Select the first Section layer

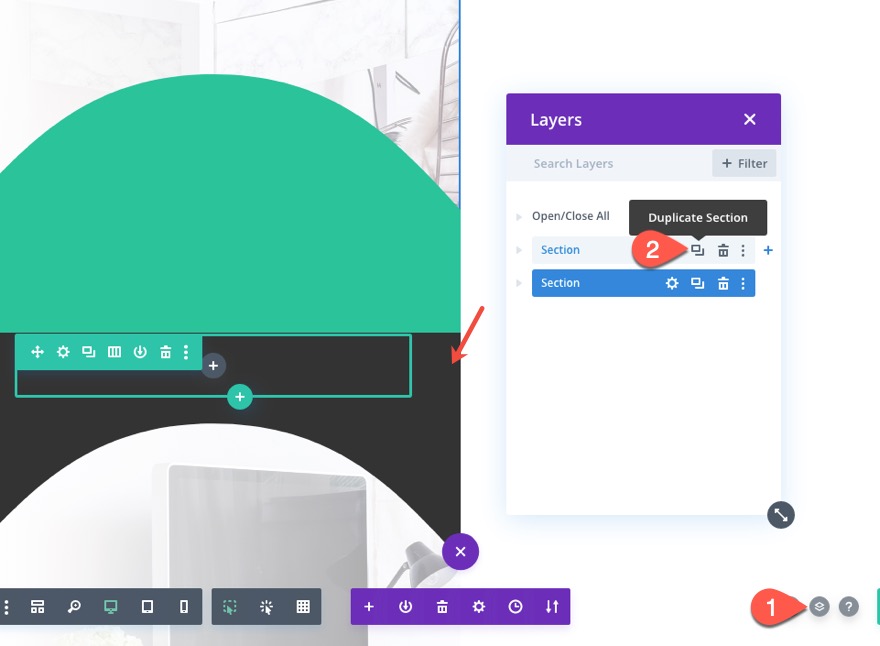click(x=560, y=250)
